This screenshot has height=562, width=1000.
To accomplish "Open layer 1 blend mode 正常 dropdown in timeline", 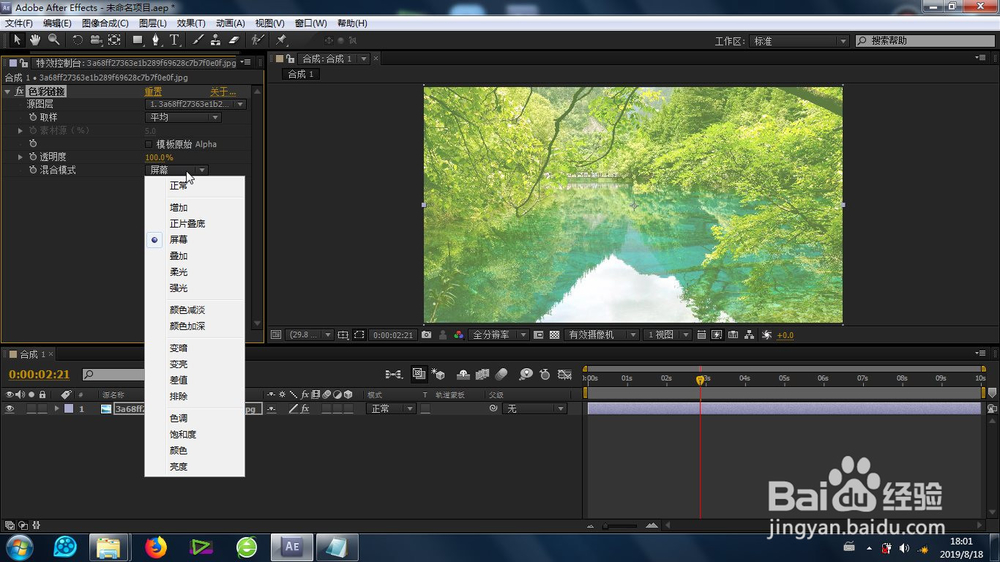I will coord(390,409).
